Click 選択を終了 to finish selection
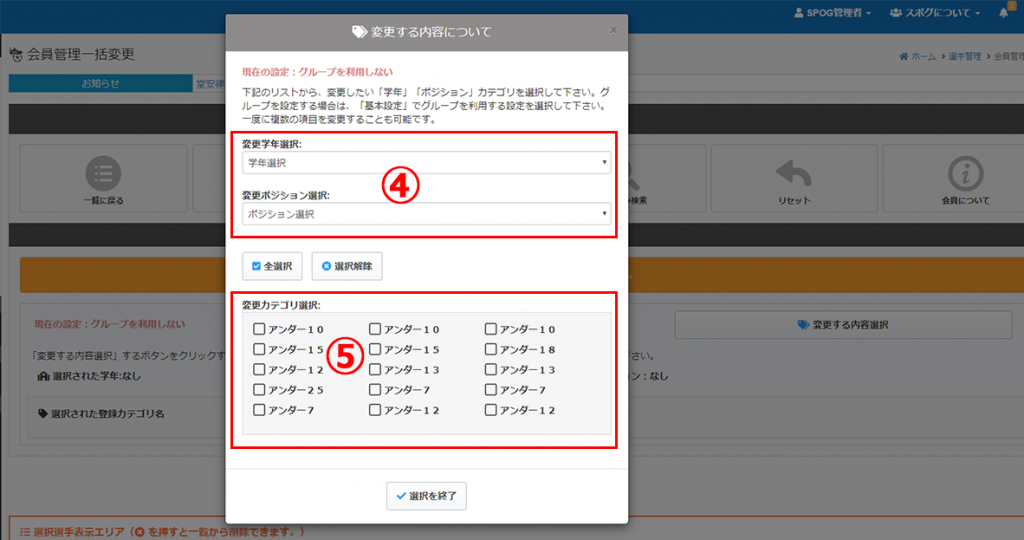 click(427, 495)
